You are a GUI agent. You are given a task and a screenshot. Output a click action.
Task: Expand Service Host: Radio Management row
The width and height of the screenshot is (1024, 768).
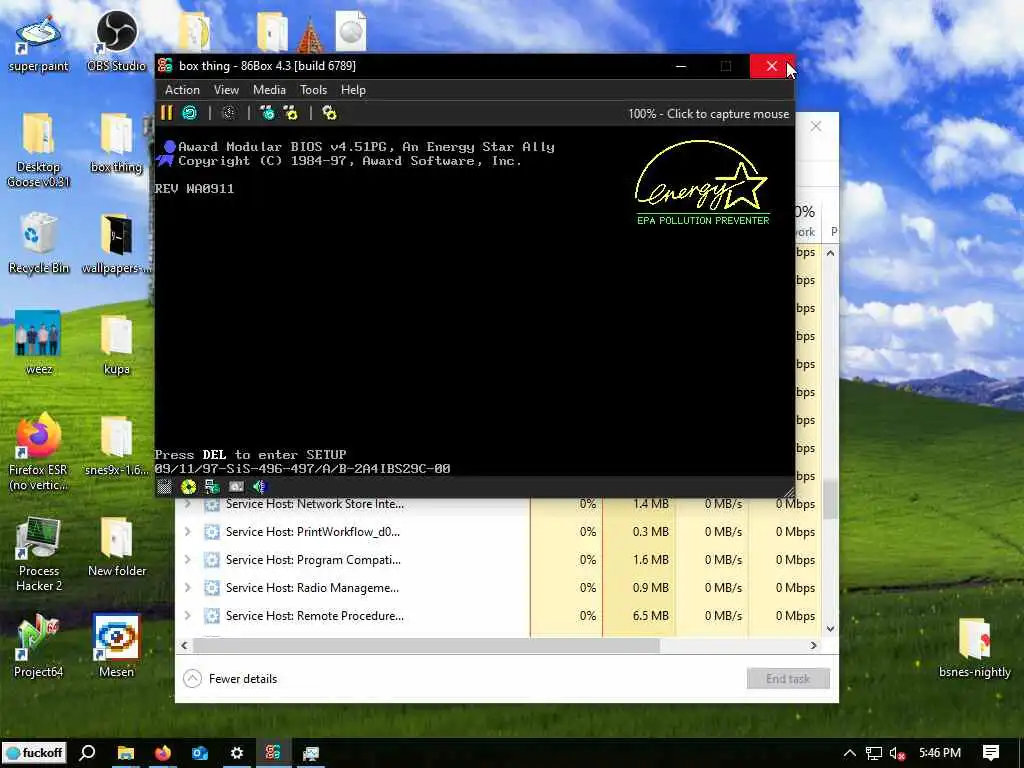[x=187, y=588]
